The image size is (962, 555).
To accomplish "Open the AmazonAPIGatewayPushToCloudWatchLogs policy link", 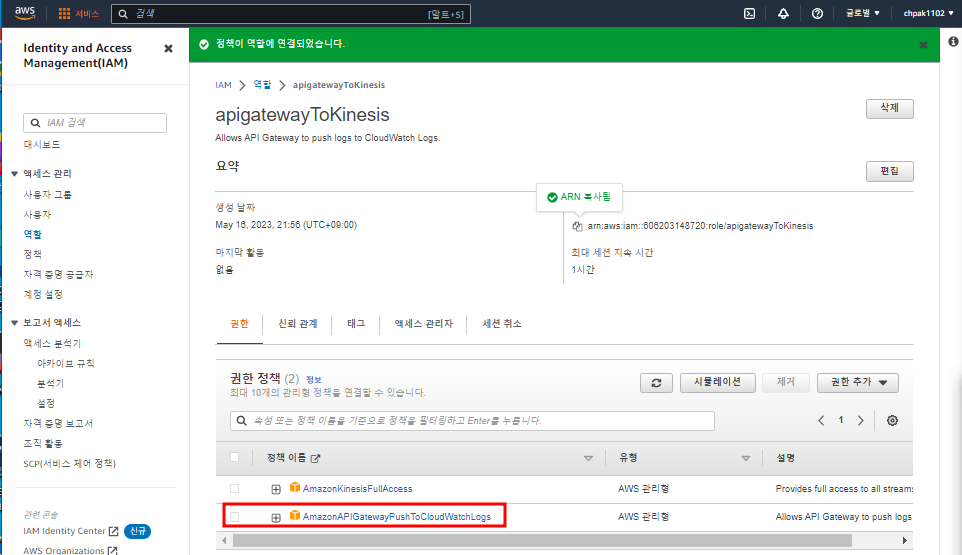I will coord(397,517).
